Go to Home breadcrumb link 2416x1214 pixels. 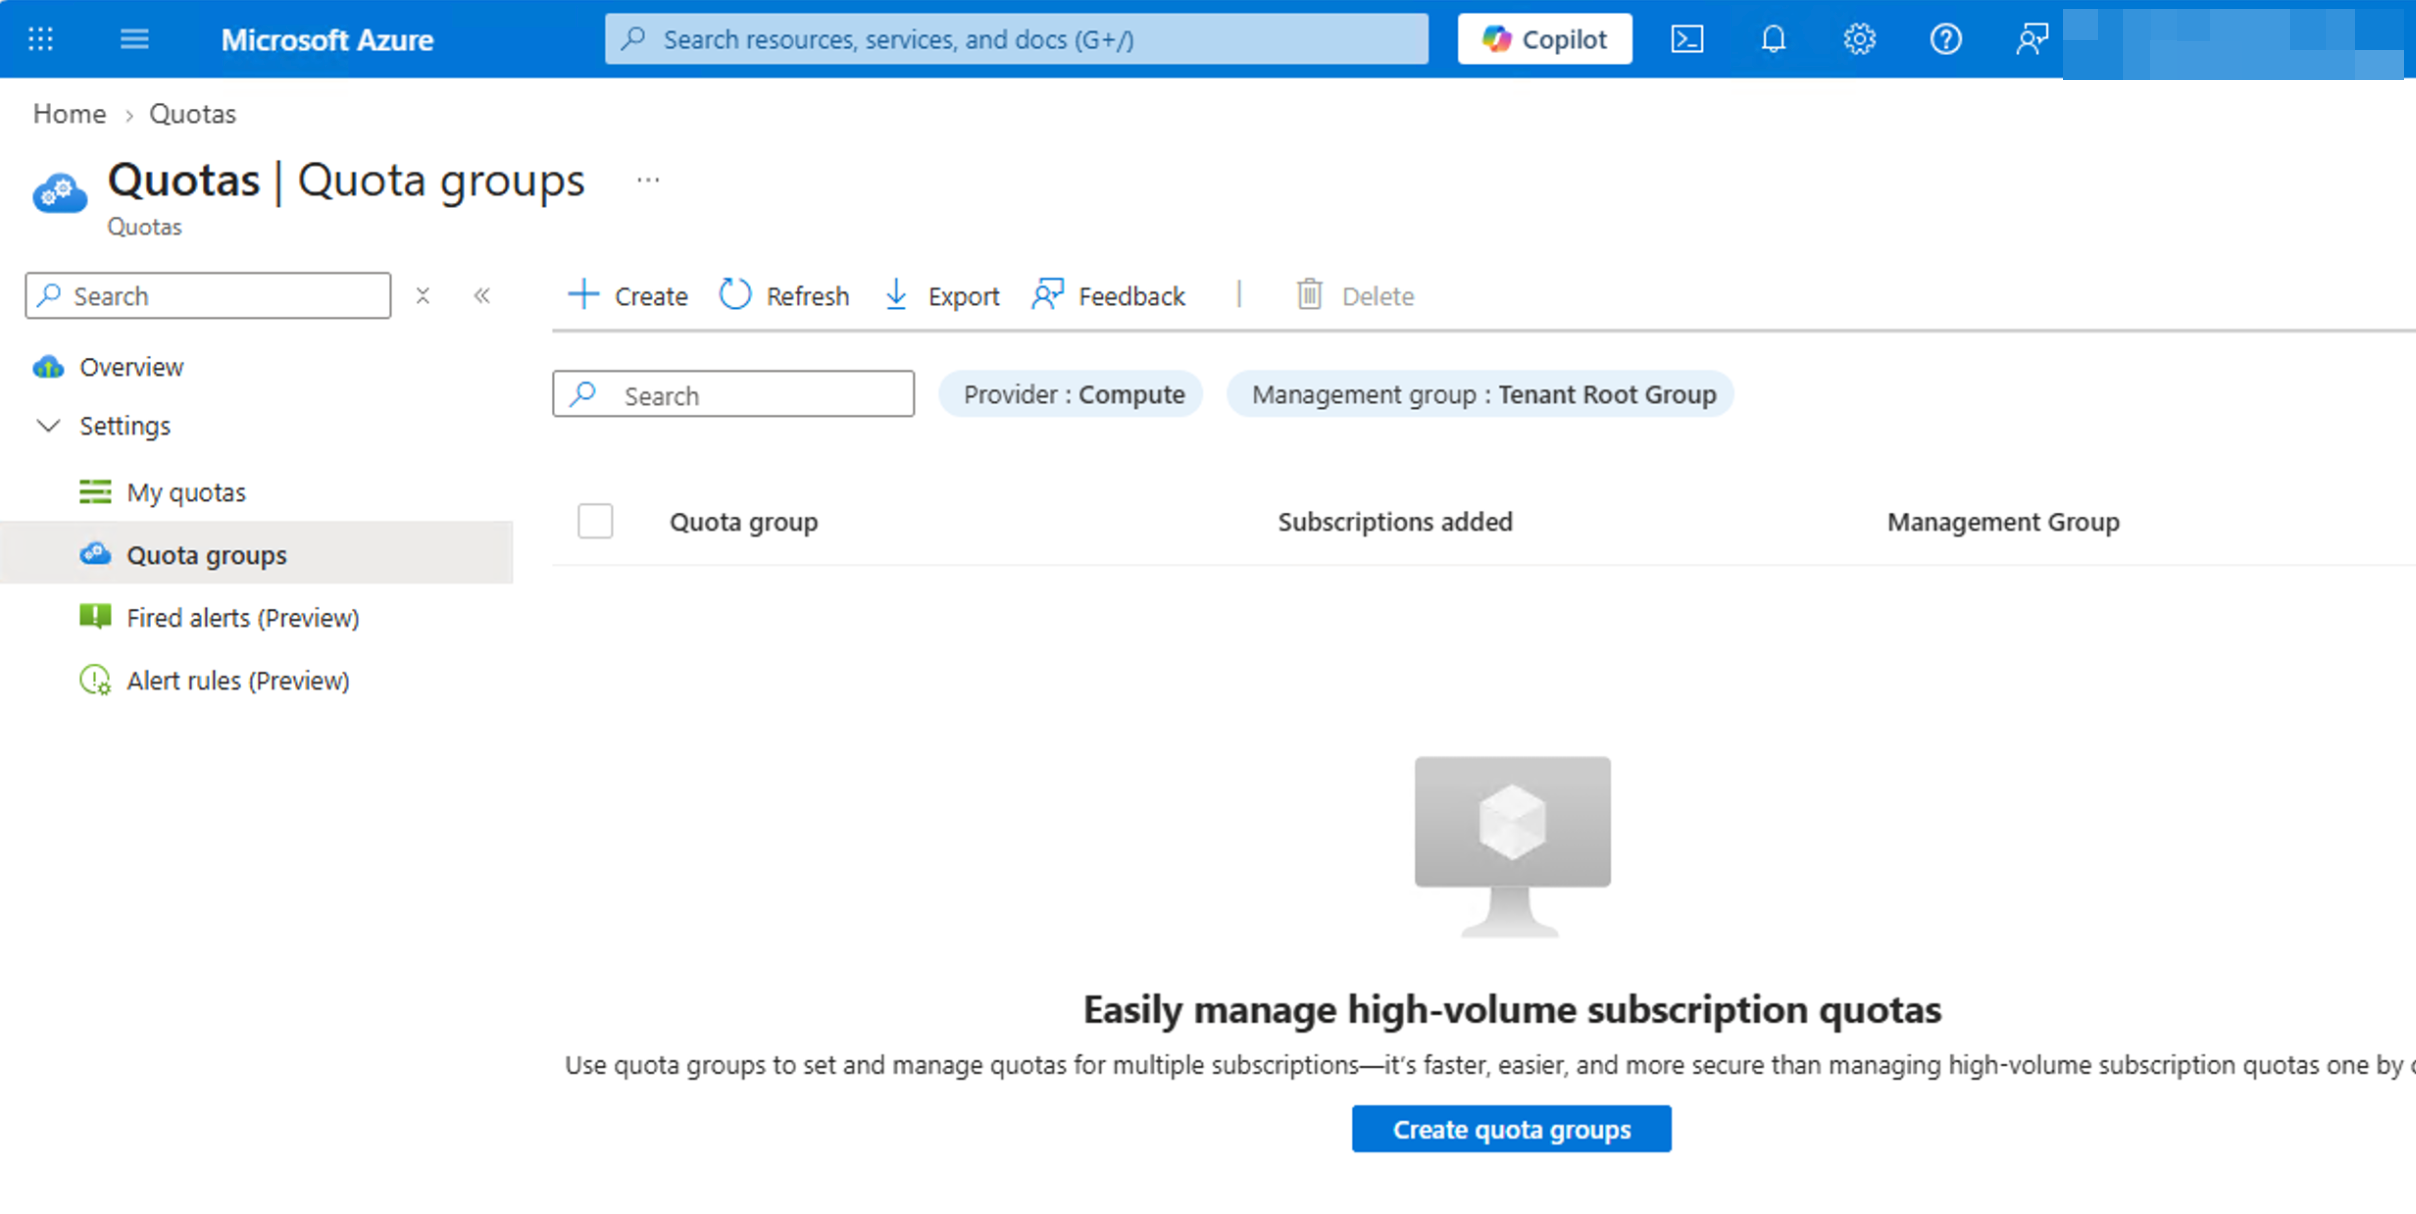click(x=69, y=114)
